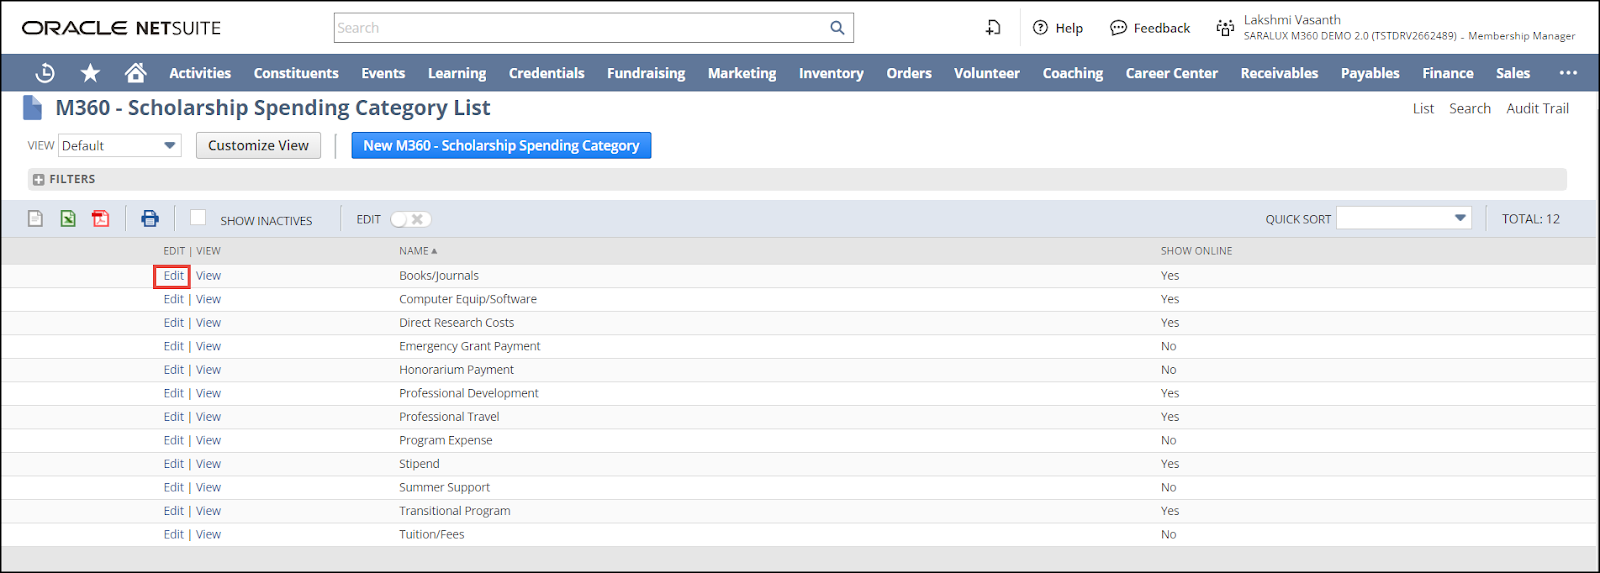1600x573 pixels.
Task: Enable the Show Inactives checkbox
Action: tap(198, 218)
